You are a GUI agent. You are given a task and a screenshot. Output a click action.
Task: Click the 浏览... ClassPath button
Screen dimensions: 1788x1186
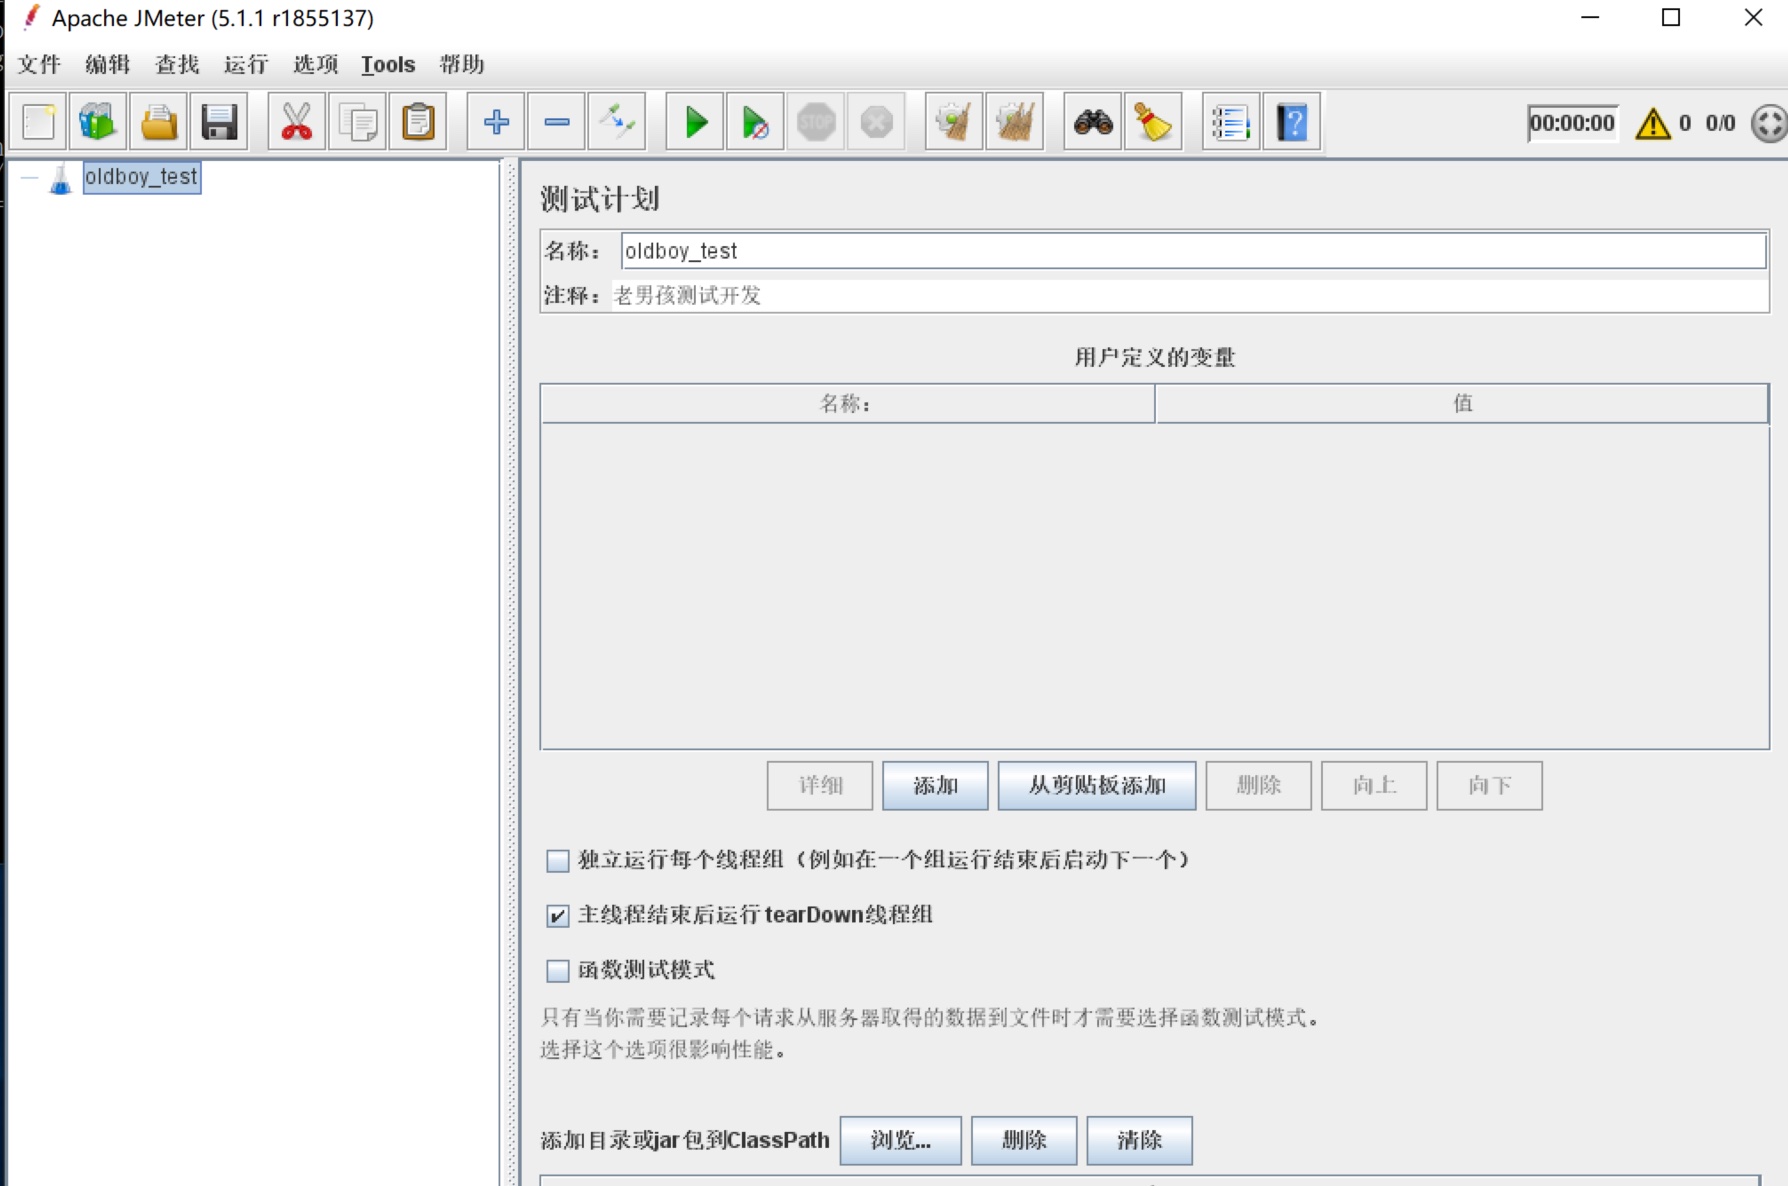[x=900, y=1140]
